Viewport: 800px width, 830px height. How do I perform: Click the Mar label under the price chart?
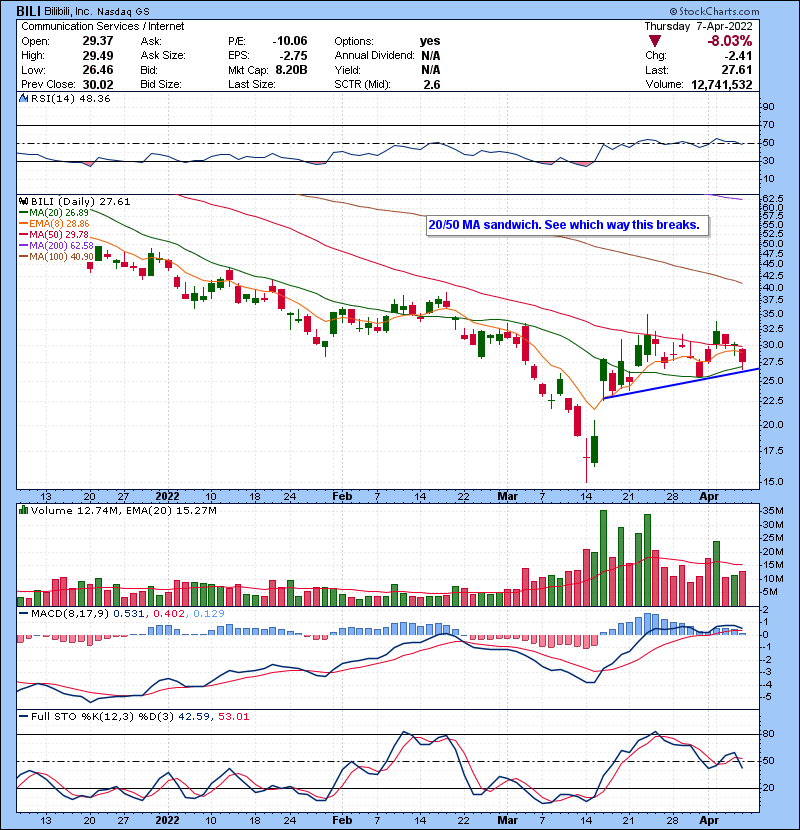[x=507, y=497]
